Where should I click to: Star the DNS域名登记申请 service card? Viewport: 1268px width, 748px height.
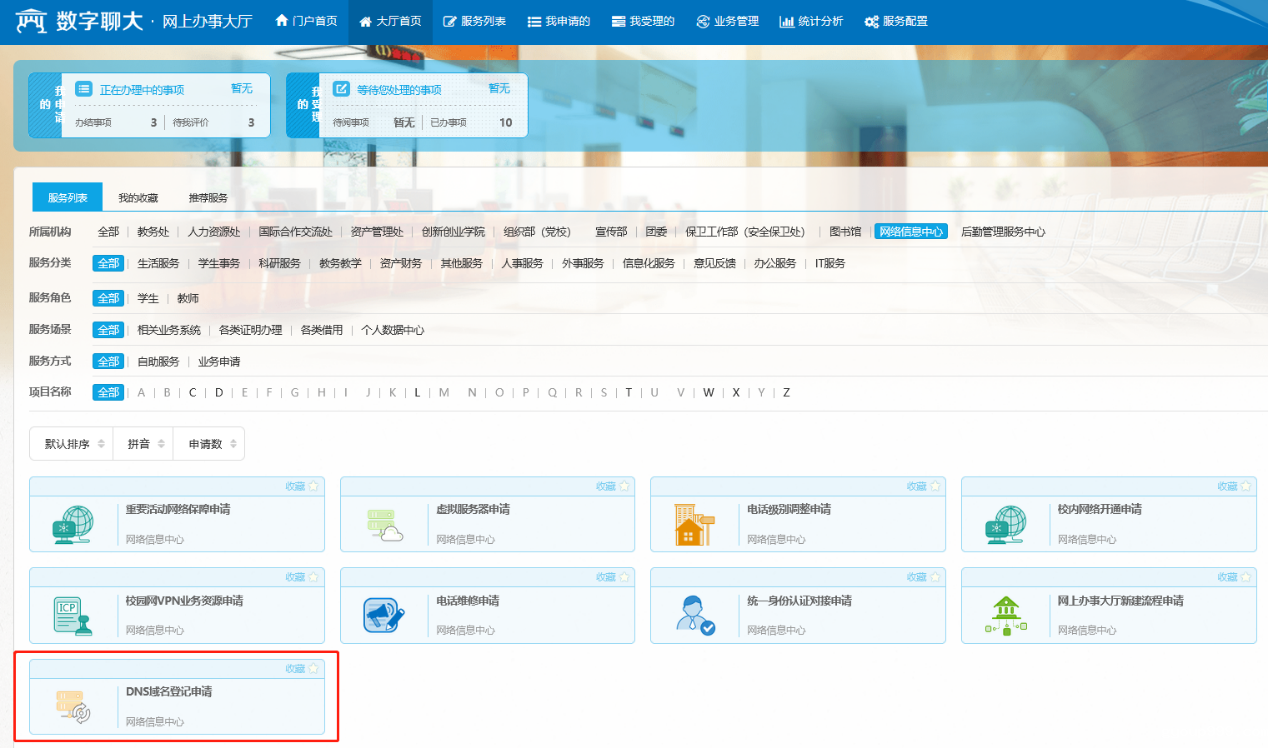tap(314, 669)
